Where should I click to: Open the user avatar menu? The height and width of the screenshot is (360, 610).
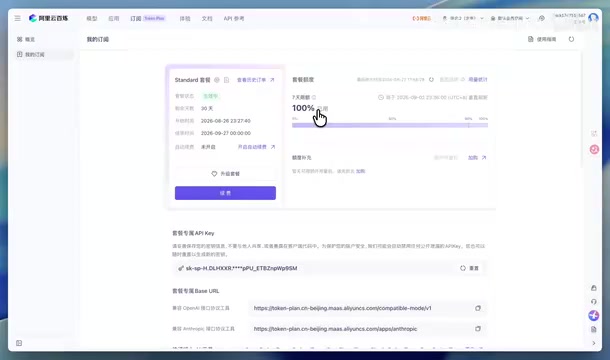593,18
